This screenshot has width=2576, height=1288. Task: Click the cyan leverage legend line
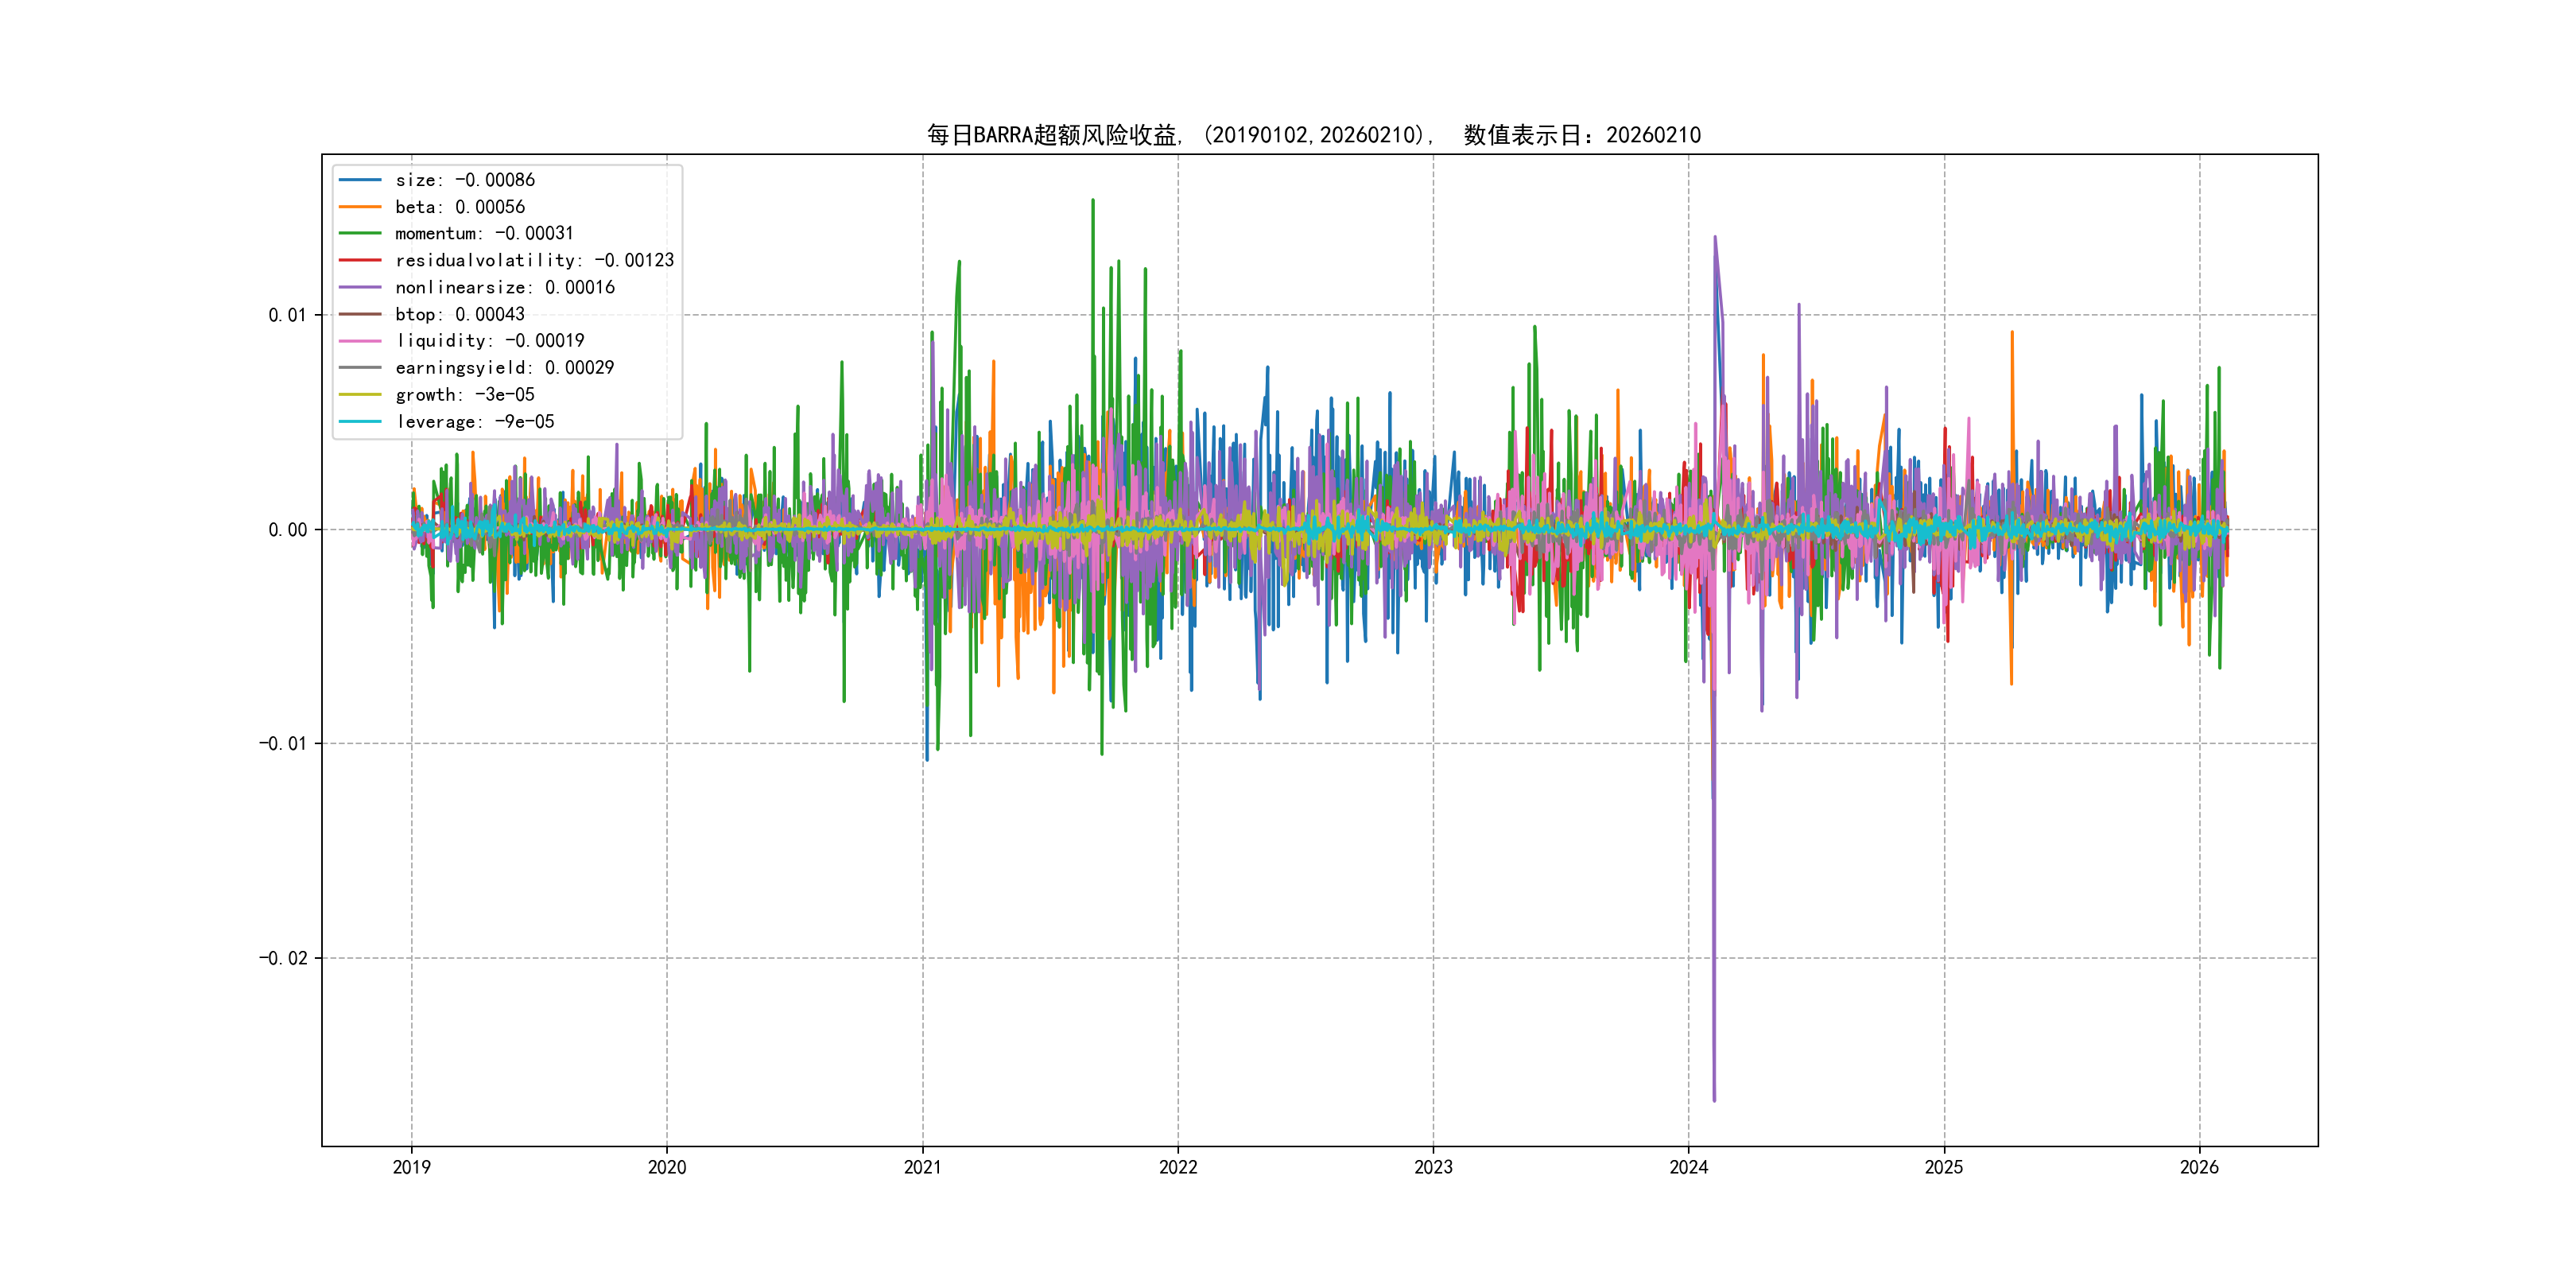[x=360, y=421]
